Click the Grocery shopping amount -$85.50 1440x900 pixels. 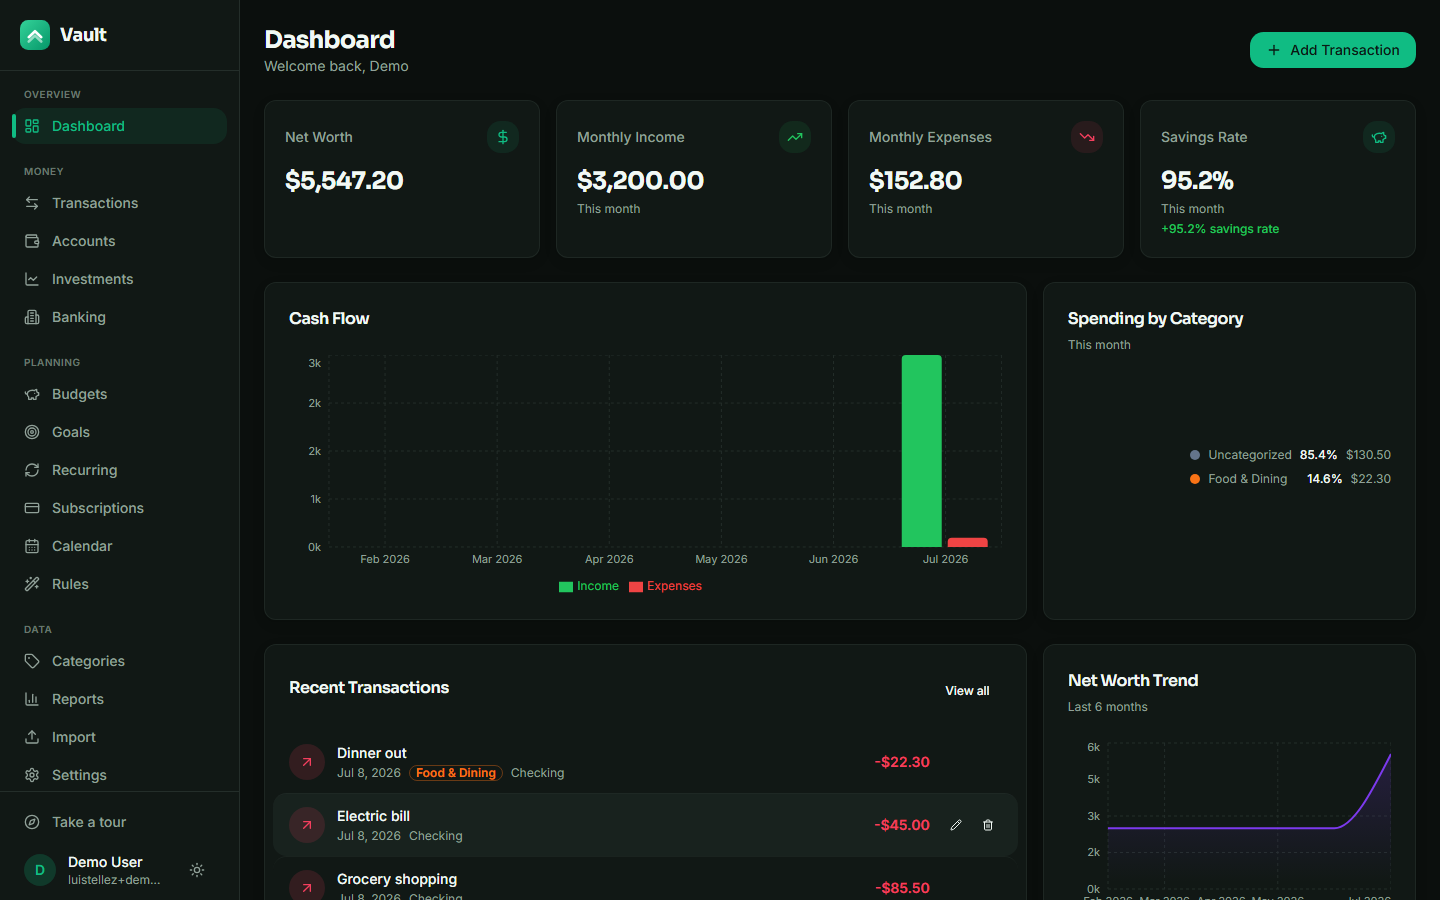[x=902, y=888]
